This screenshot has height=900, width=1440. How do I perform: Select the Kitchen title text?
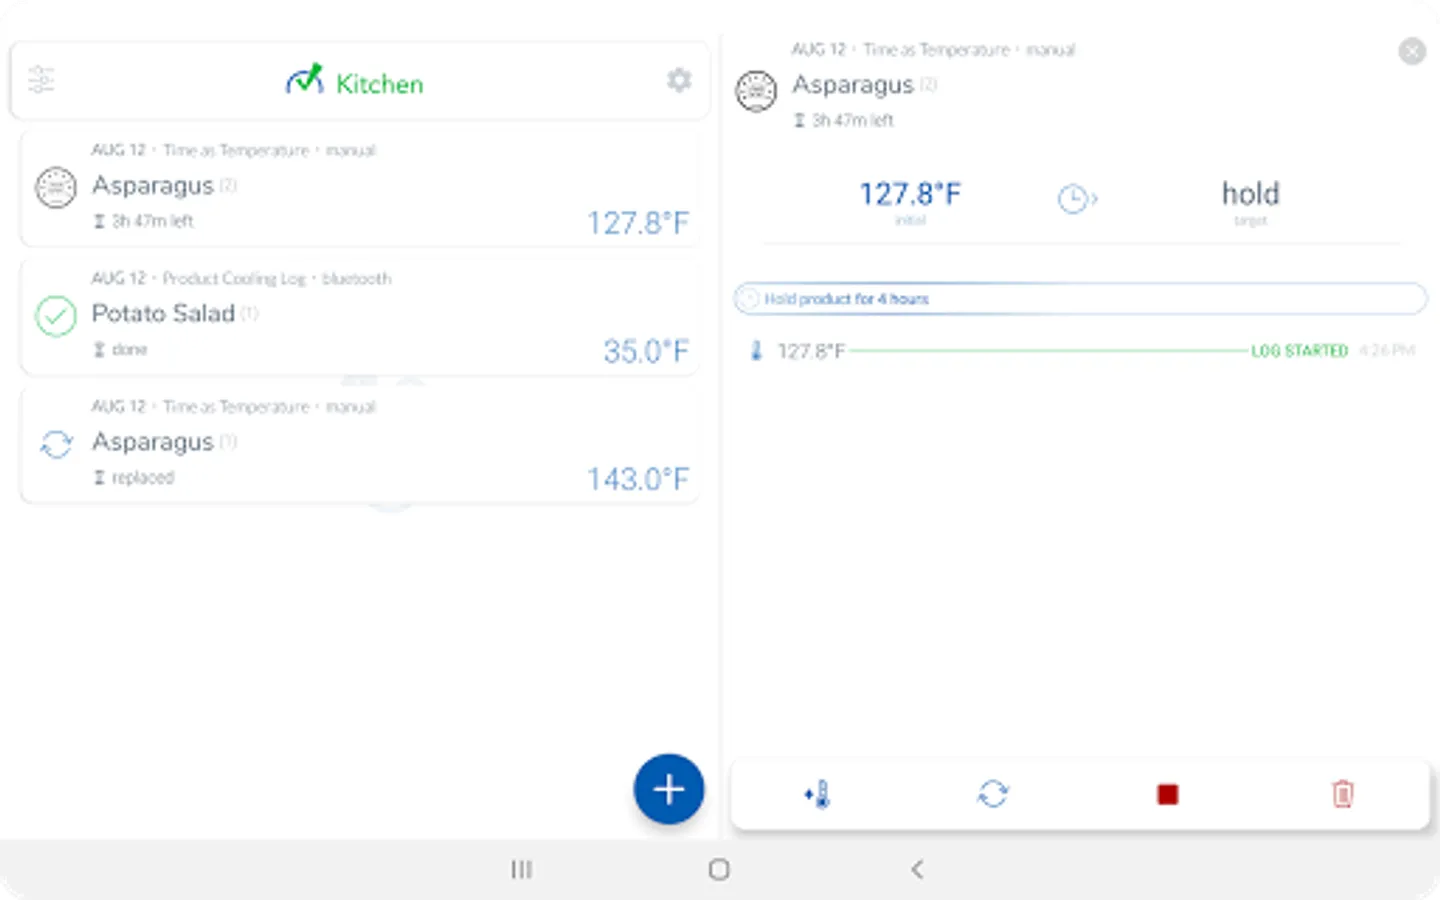point(380,84)
